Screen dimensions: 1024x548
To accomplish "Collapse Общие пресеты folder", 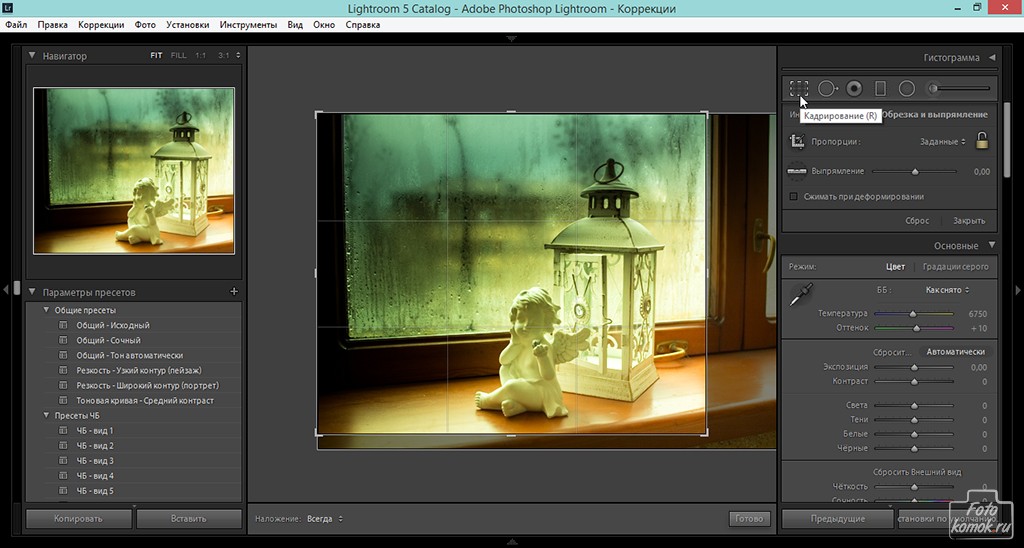I will (46, 310).
